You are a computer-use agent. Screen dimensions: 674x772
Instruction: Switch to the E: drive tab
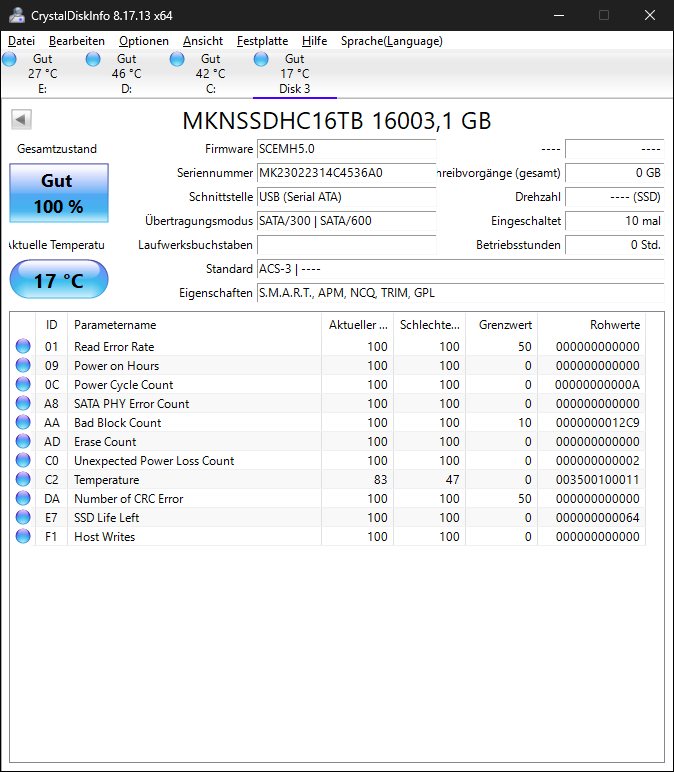[x=42, y=74]
